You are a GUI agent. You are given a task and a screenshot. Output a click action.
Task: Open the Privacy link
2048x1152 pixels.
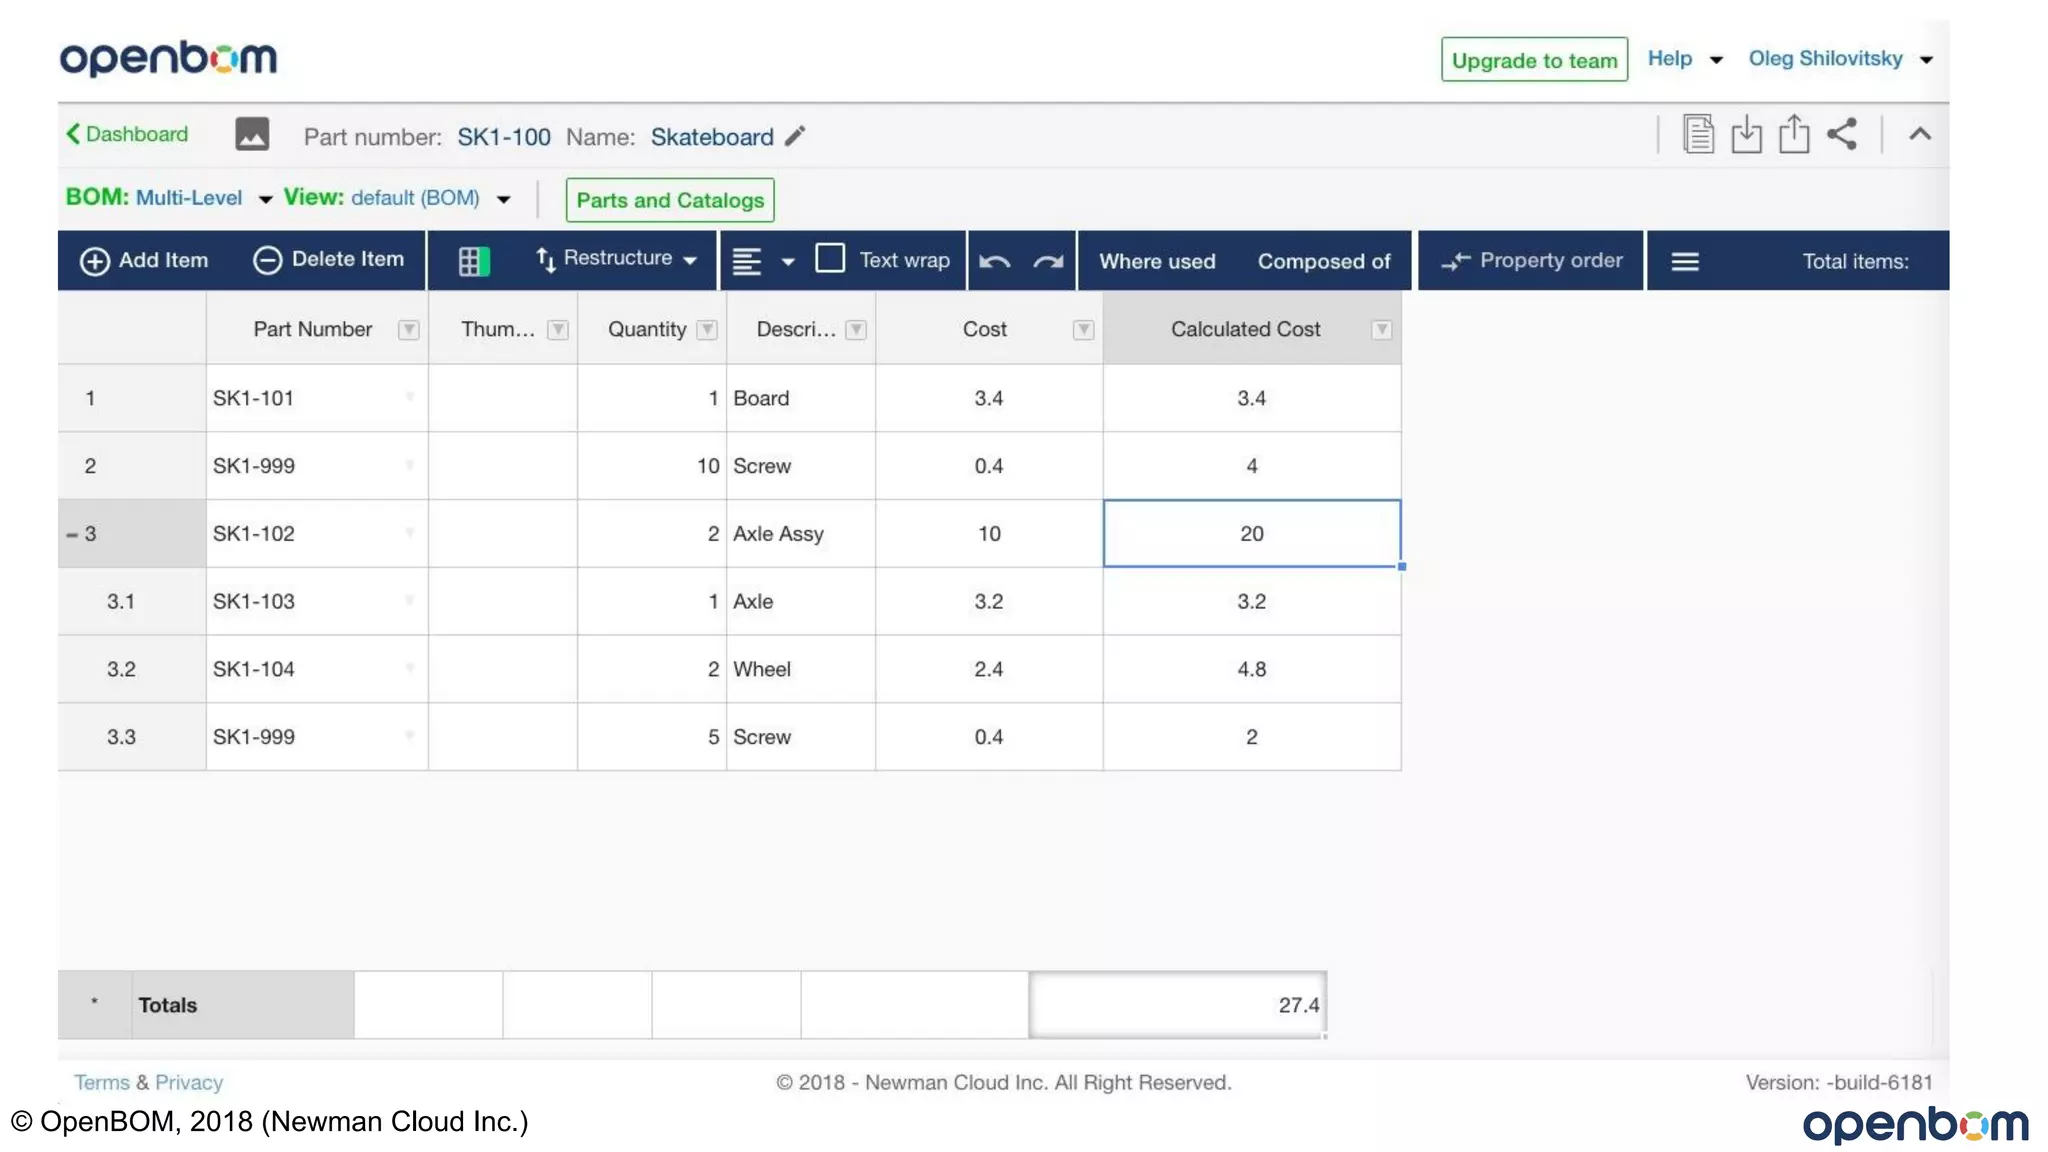[189, 1082]
